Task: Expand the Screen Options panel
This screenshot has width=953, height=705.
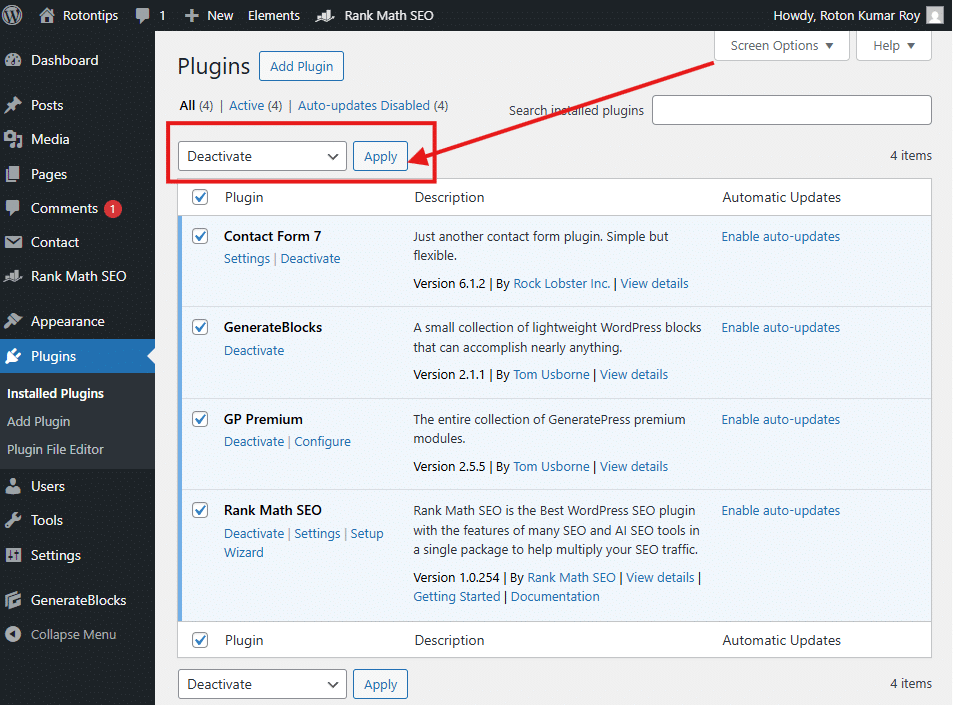Action: click(782, 46)
